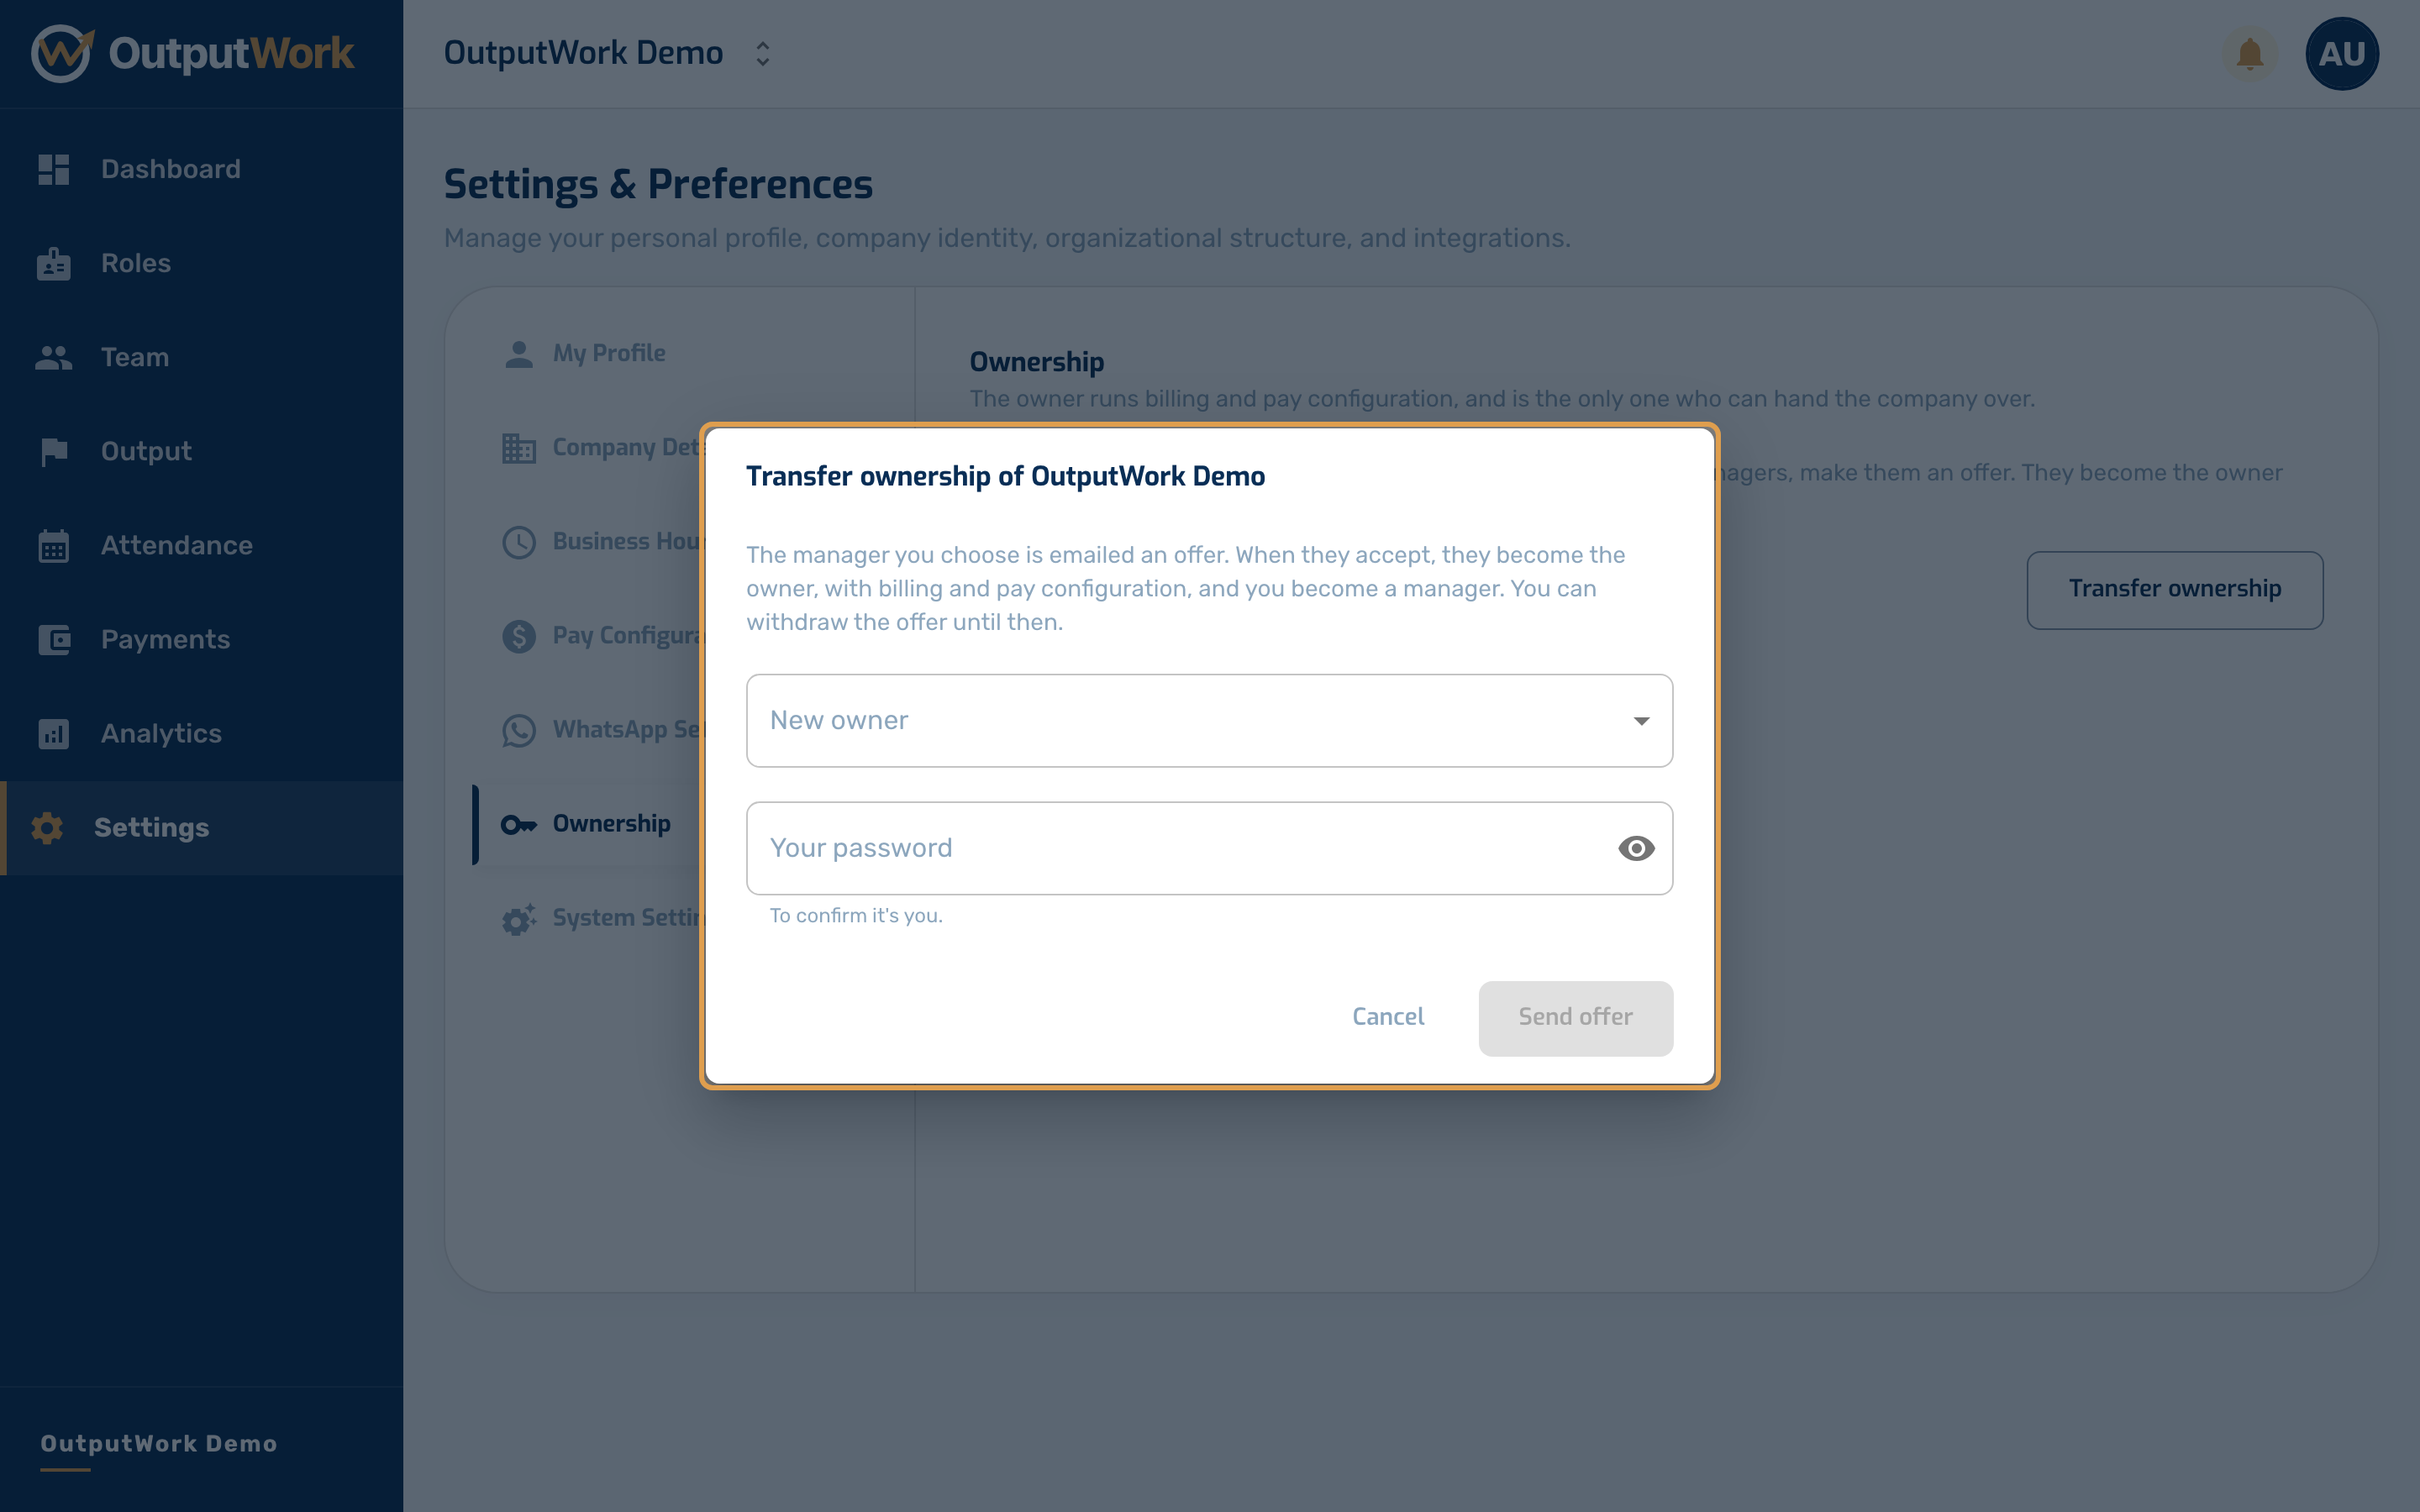The width and height of the screenshot is (2420, 1512).
Task: Open the Payments sidebar item
Action: point(202,640)
